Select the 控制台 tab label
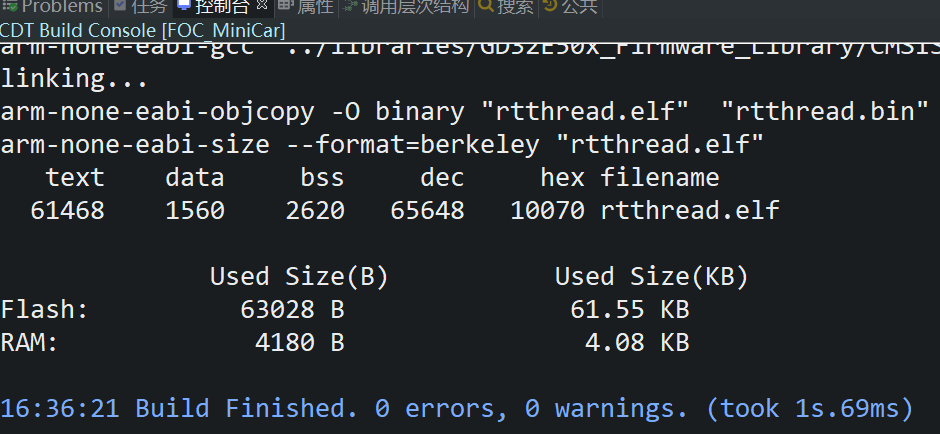This screenshot has height=434, width=940. [x=222, y=6]
